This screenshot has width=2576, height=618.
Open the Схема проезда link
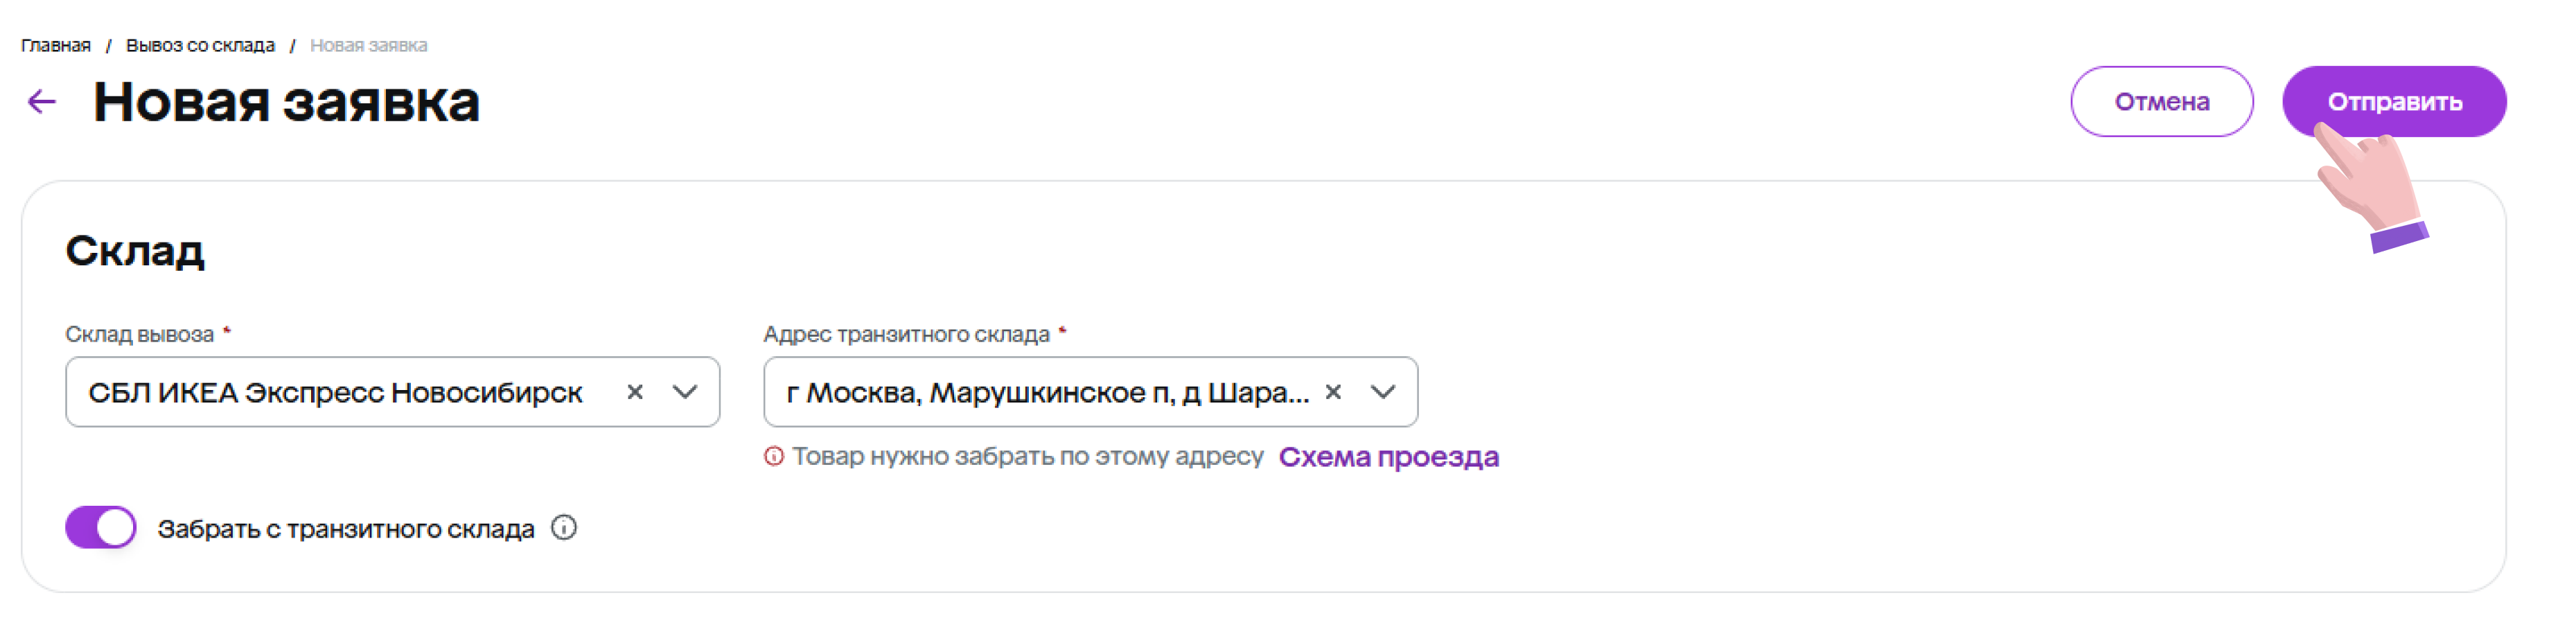(1388, 456)
